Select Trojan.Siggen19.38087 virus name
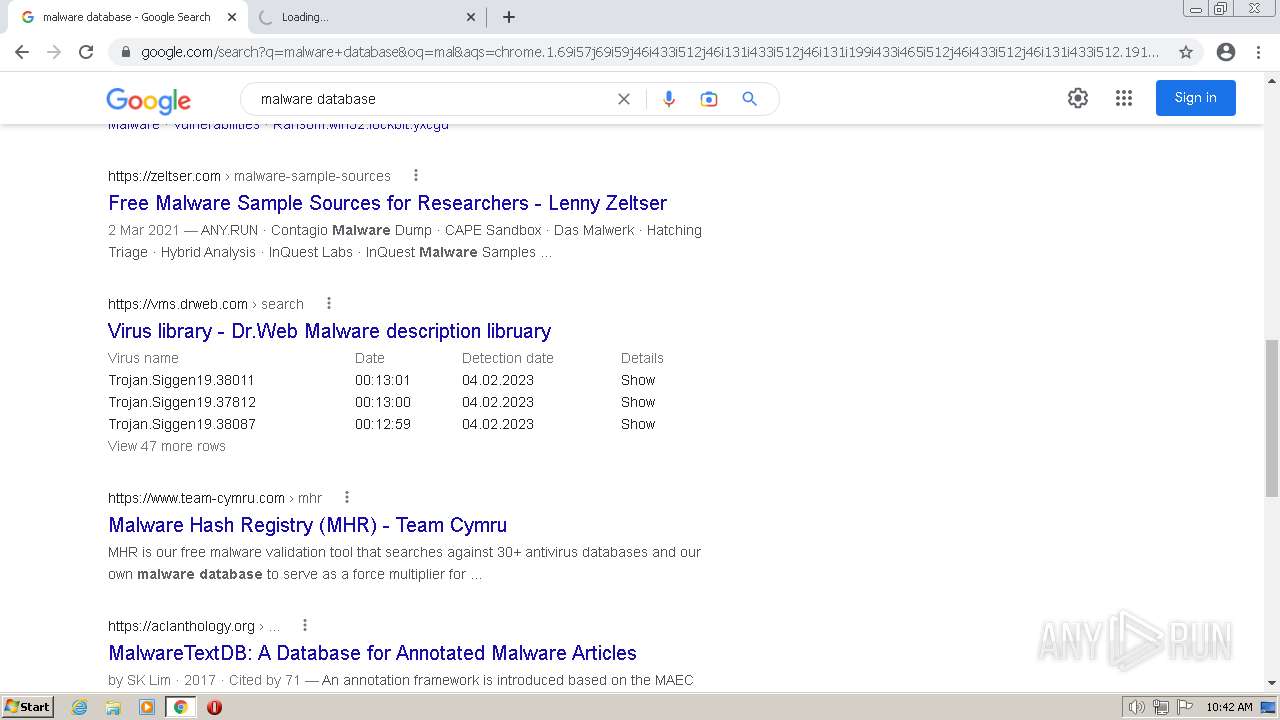This screenshot has height=720, width=1280. point(182,424)
